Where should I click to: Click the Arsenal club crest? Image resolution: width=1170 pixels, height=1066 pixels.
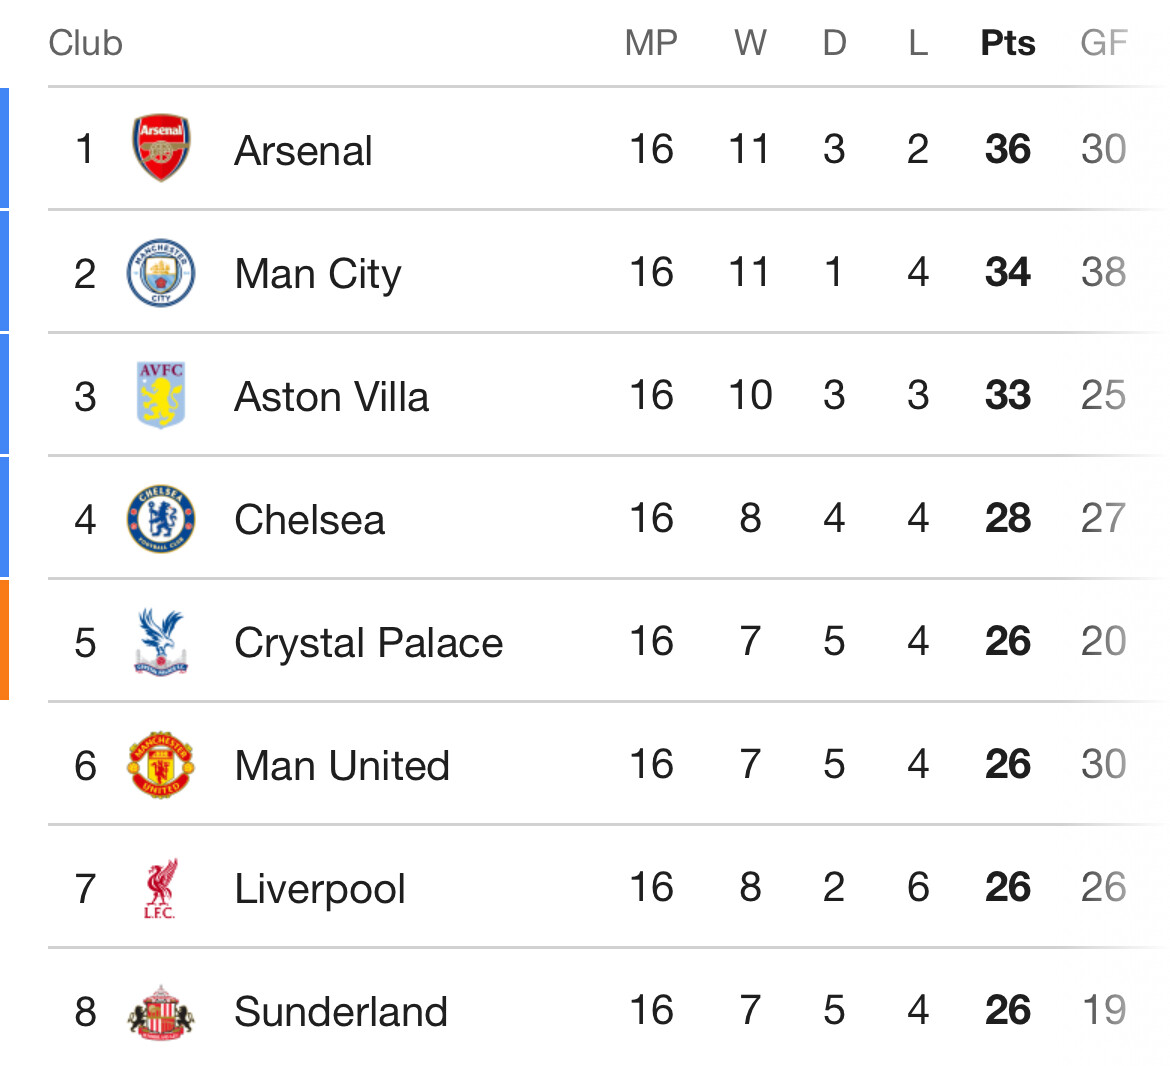click(161, 148)
